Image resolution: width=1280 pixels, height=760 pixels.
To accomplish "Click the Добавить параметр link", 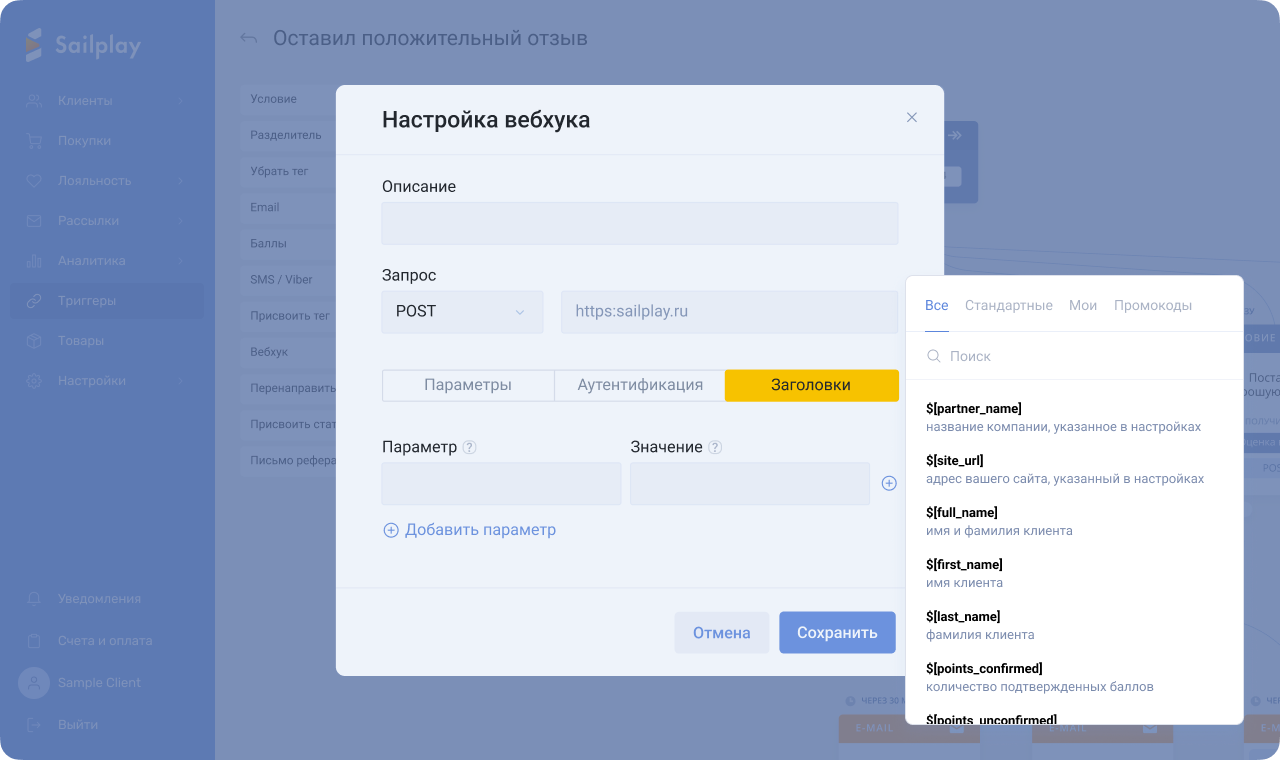I will (470, 530).
